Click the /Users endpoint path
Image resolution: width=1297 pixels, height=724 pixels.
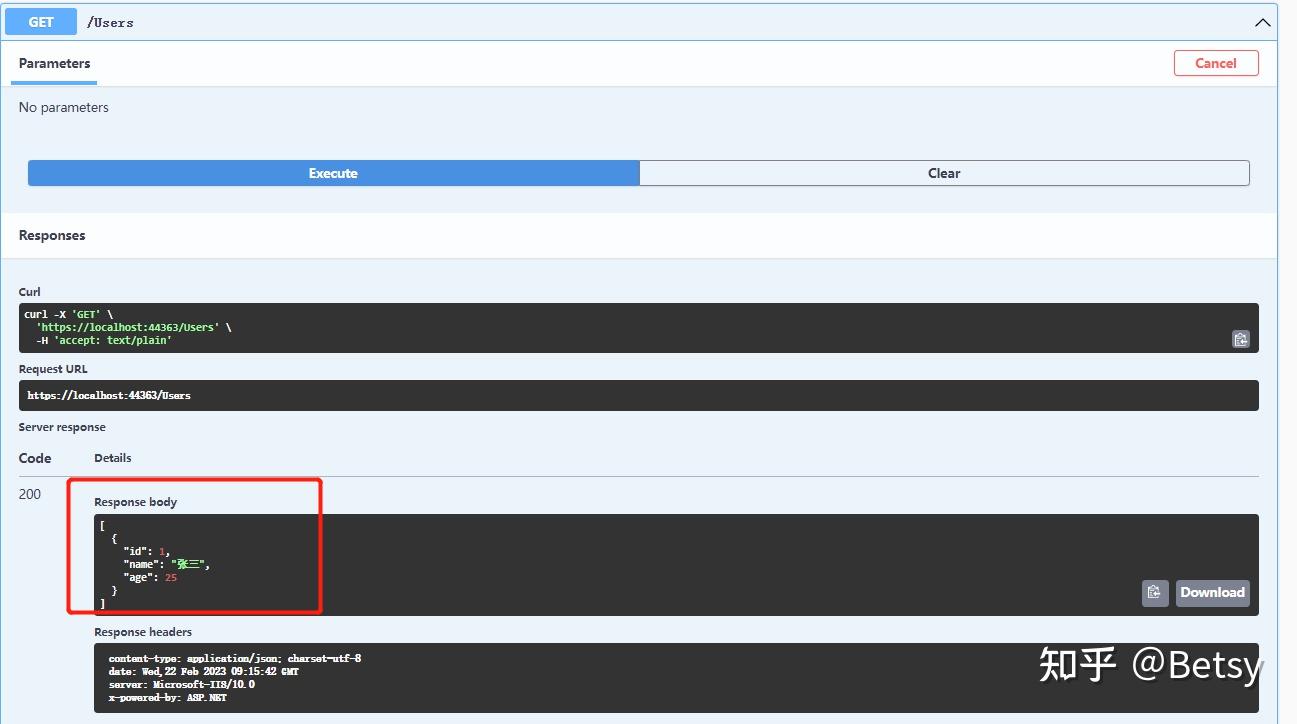click(110, 22)
